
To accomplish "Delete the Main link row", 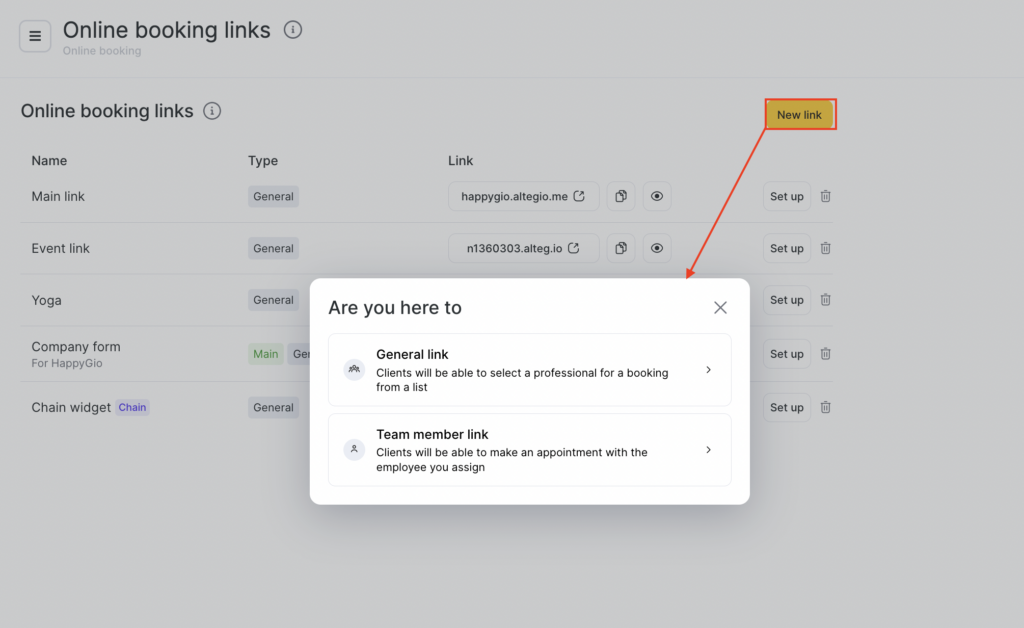I will (x=825, y=197).
